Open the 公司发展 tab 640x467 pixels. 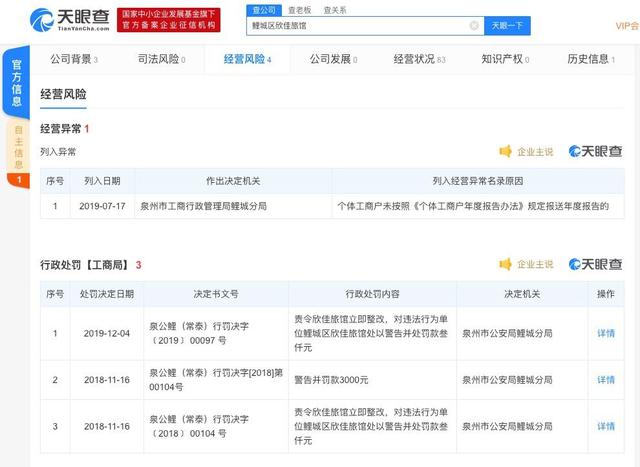333,59
